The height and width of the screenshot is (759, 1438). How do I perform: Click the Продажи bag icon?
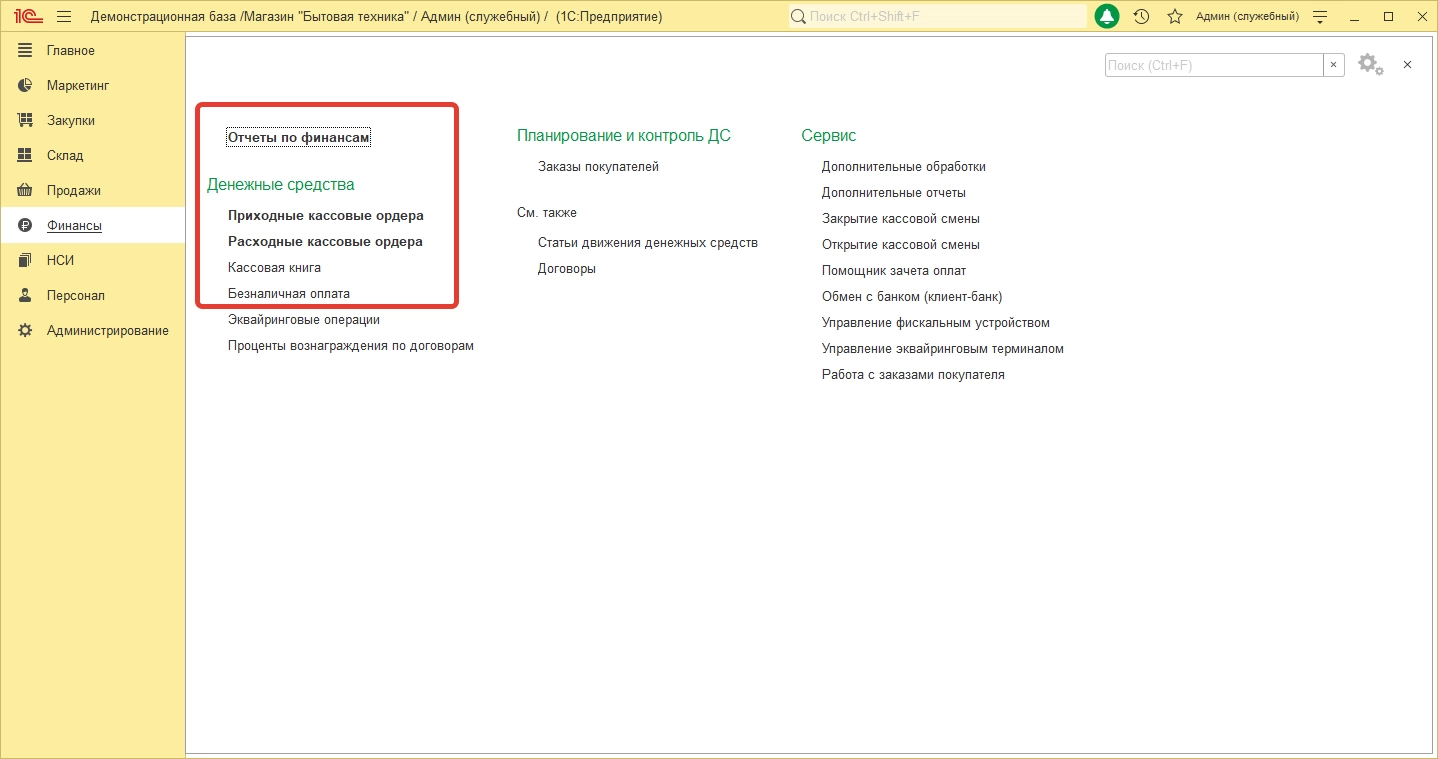tap(26, 190)
